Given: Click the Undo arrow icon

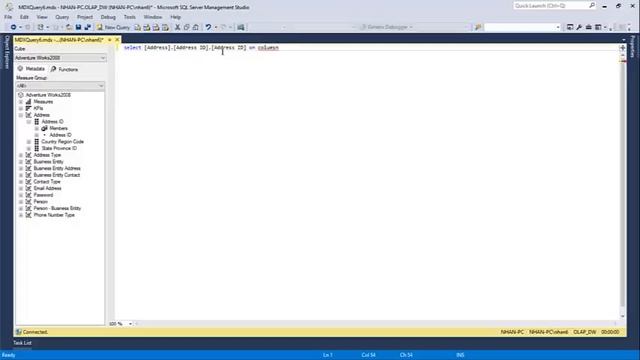Looking at the screenshot, I should click(208, 27).
